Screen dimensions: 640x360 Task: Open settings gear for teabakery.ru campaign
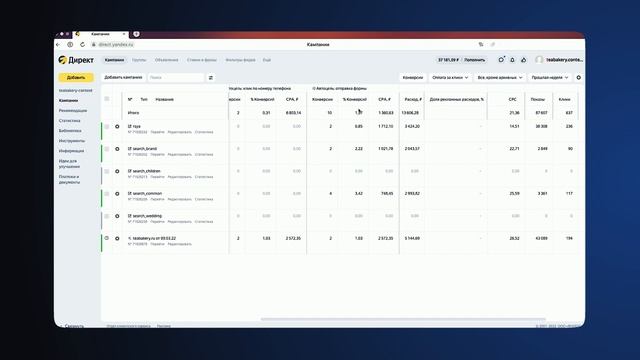pyautogui.click(x=117, y=238)
